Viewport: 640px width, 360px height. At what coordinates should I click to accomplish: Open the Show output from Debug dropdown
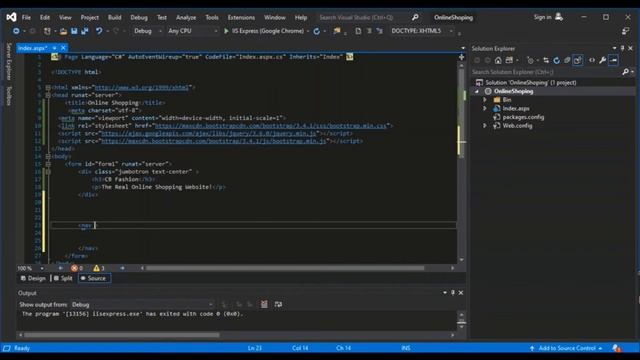pos(142,304)
